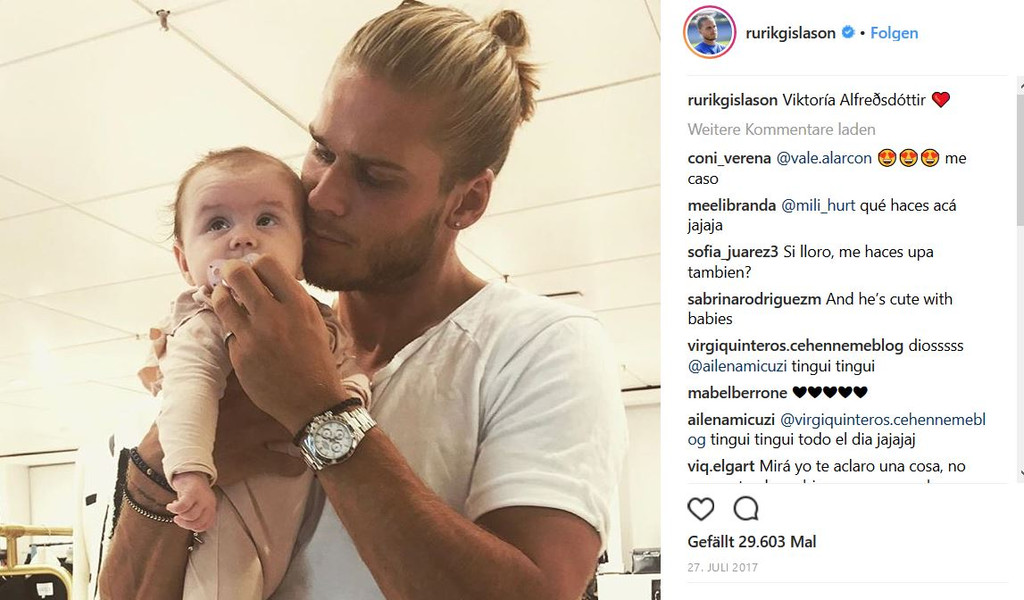View who liked via Gefällt 29.603 Mal
The image size is (1024, 600).
[x=752, y=541]
